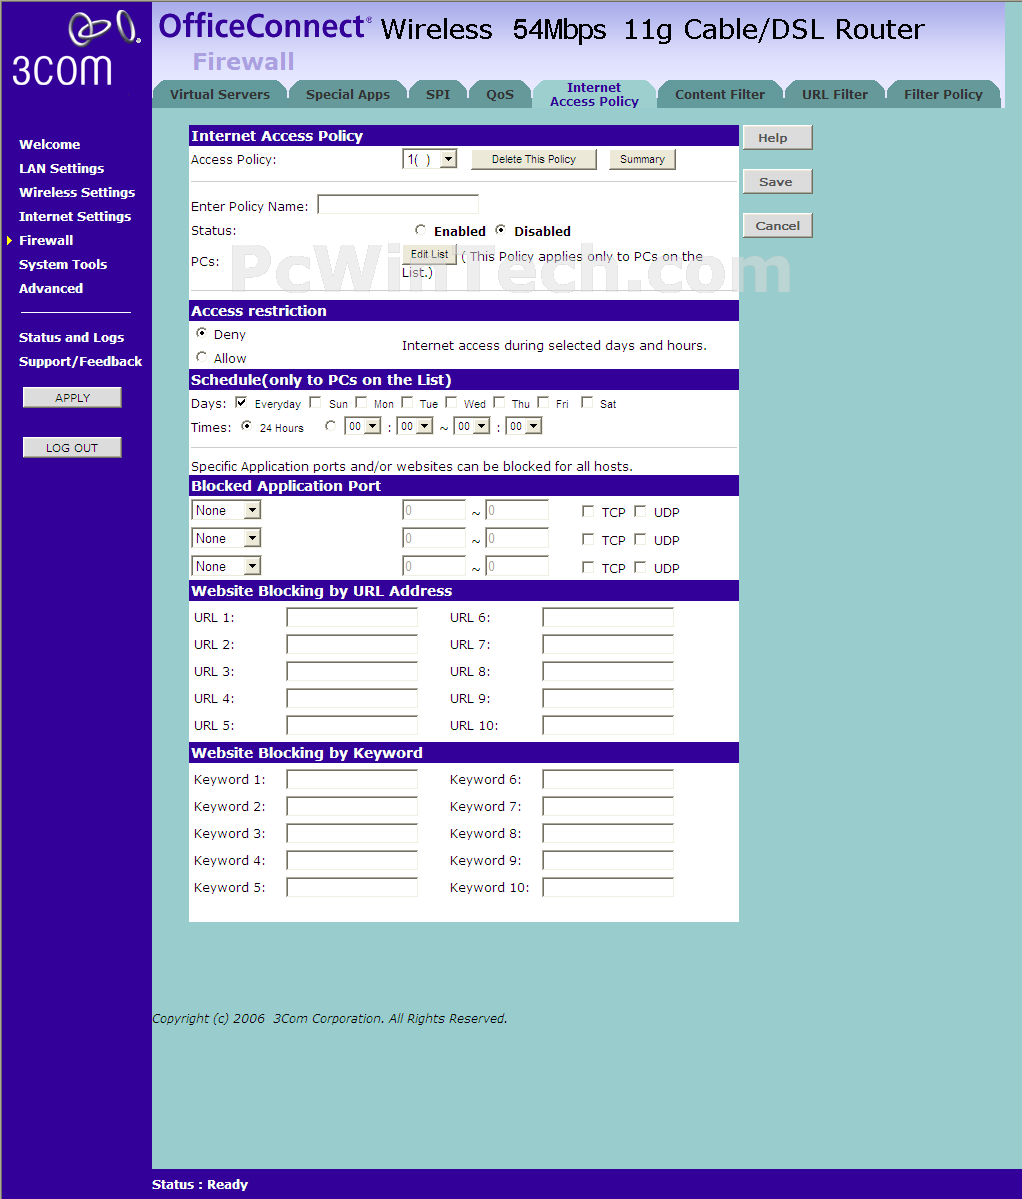Choose Deny access restriction
Viewport: 1022px width, 1199px height.
coord(202,333)
